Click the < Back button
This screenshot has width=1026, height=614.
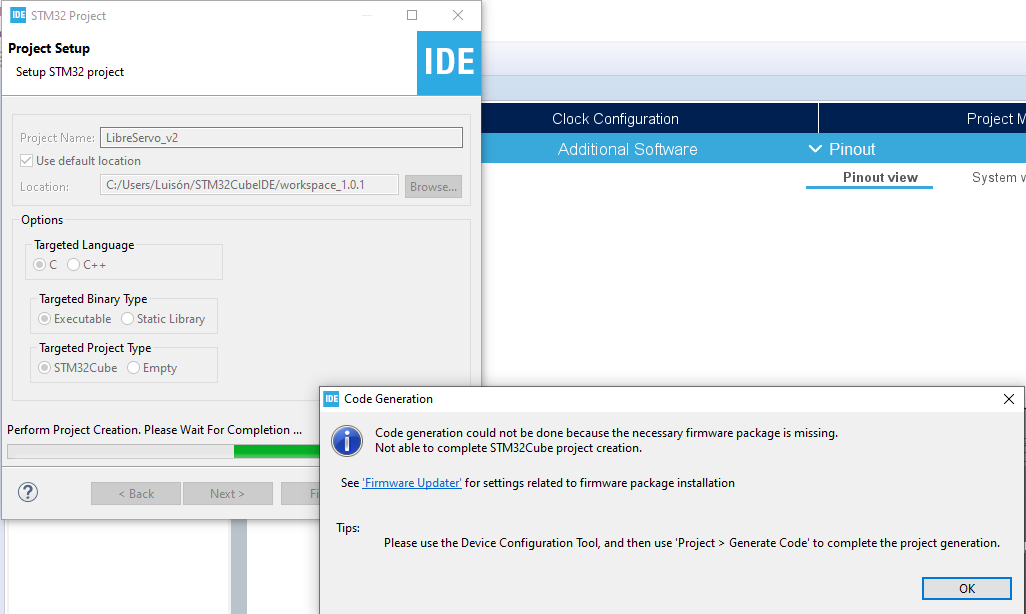coord(136,494)
